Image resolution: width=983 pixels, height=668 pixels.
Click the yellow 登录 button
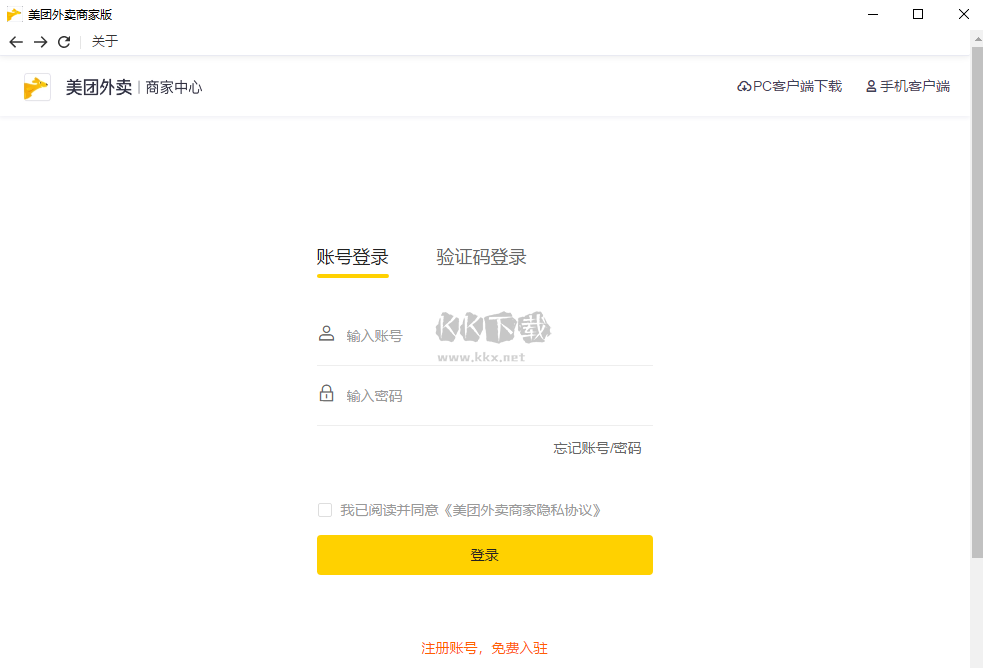tap(484, 554)
